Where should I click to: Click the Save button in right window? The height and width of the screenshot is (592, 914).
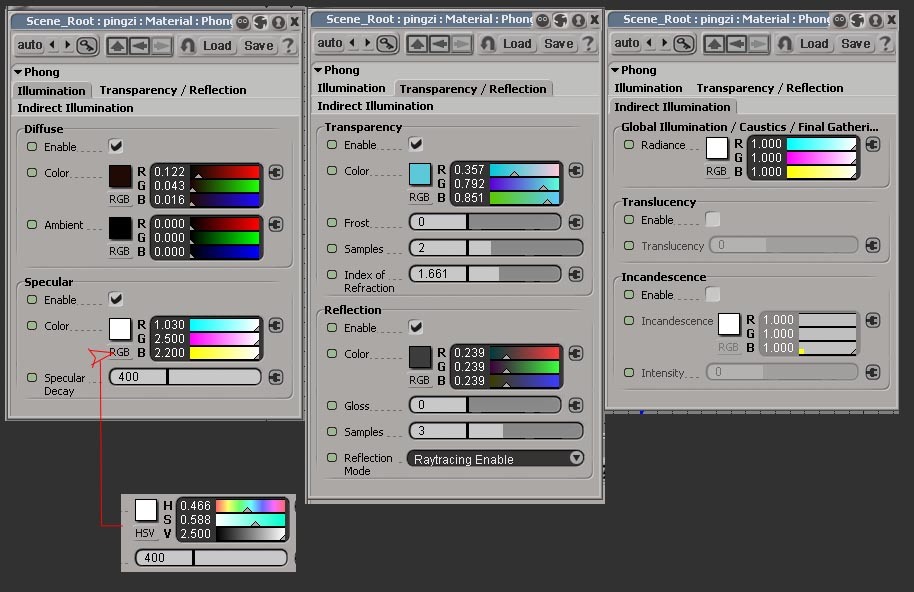[x=856, y=44]
